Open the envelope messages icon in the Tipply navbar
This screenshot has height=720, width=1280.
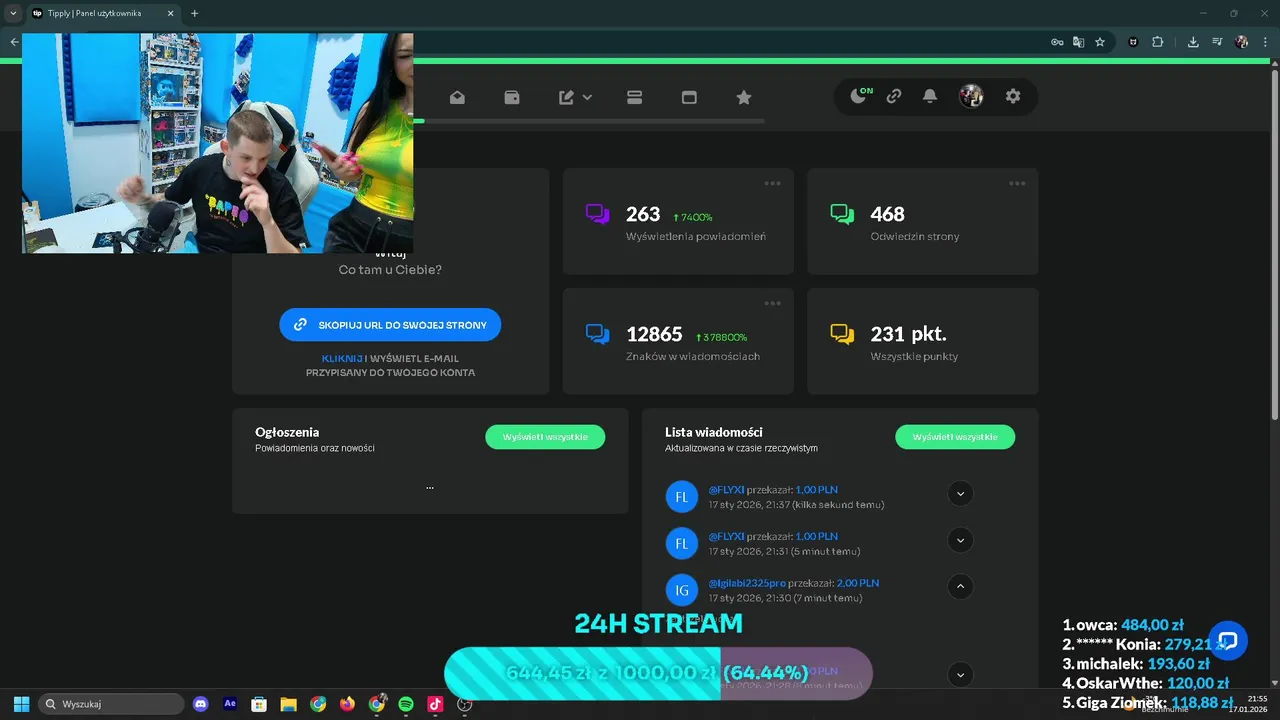457,97
